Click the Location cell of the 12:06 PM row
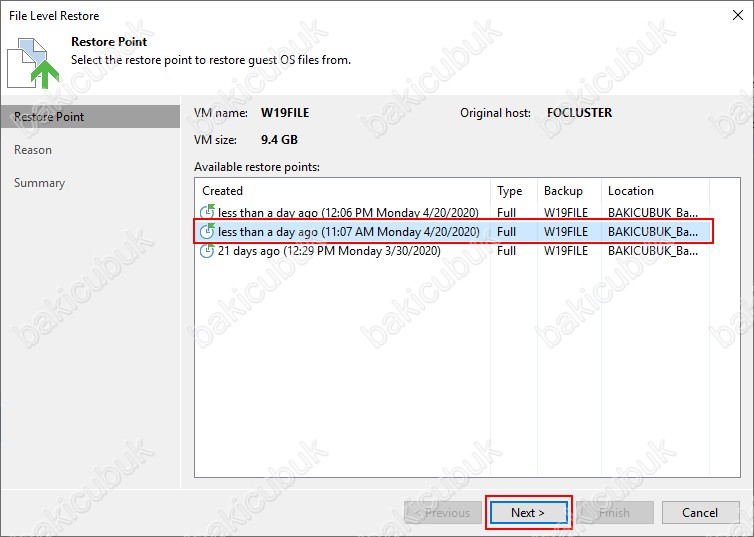The height and width of the screenshot is (537, 754). 652,211
